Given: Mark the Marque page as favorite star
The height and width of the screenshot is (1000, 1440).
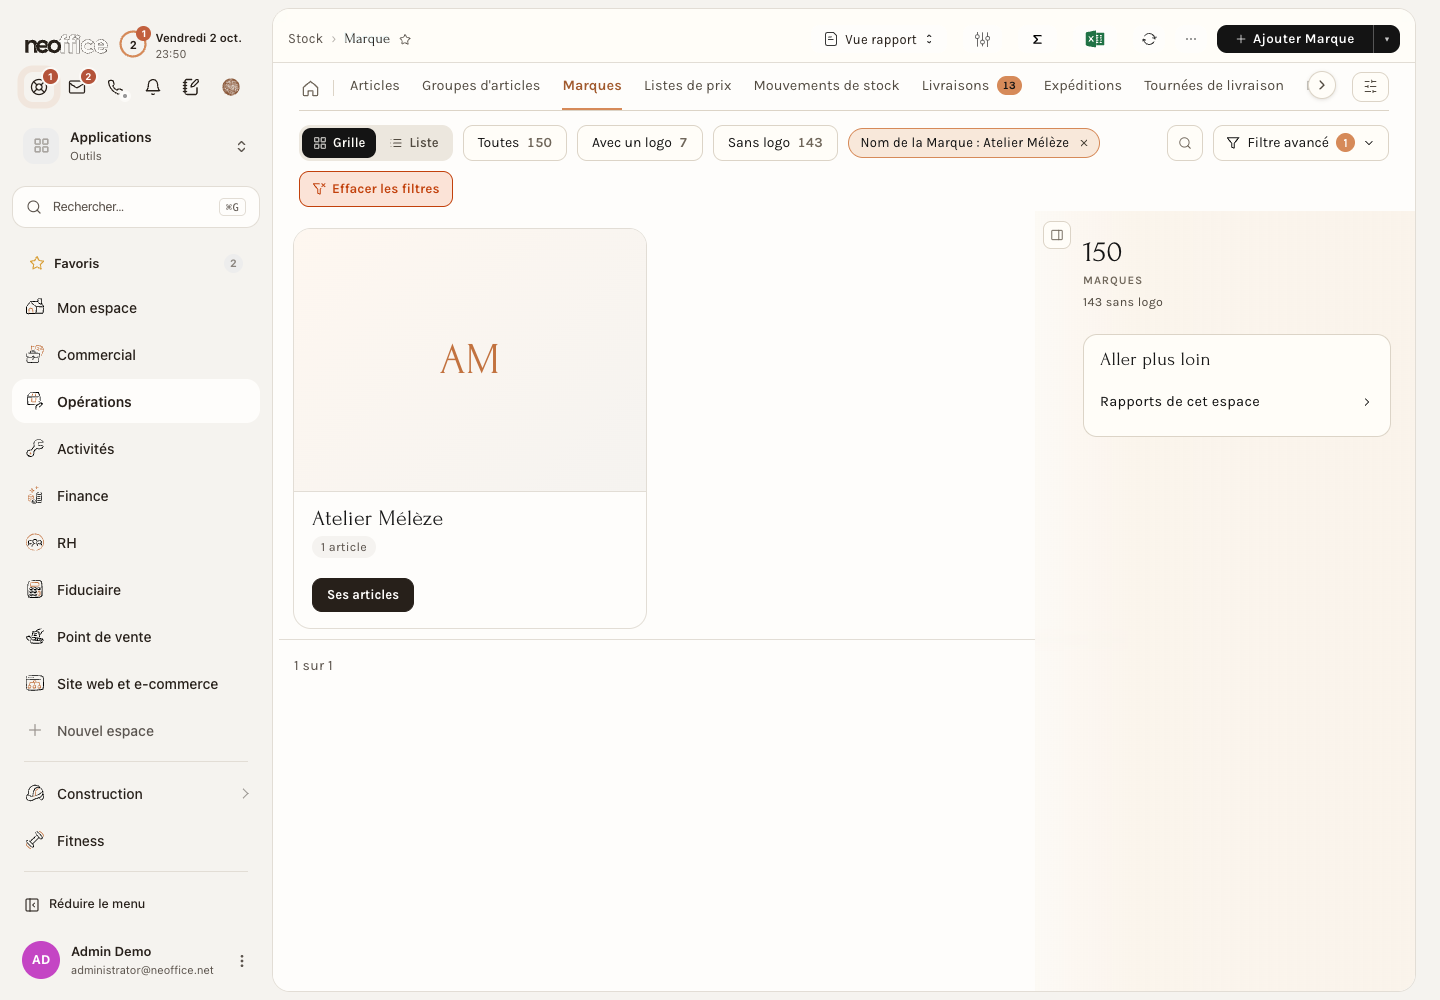Looking at the screenshot, I should [x=405, y=39].
